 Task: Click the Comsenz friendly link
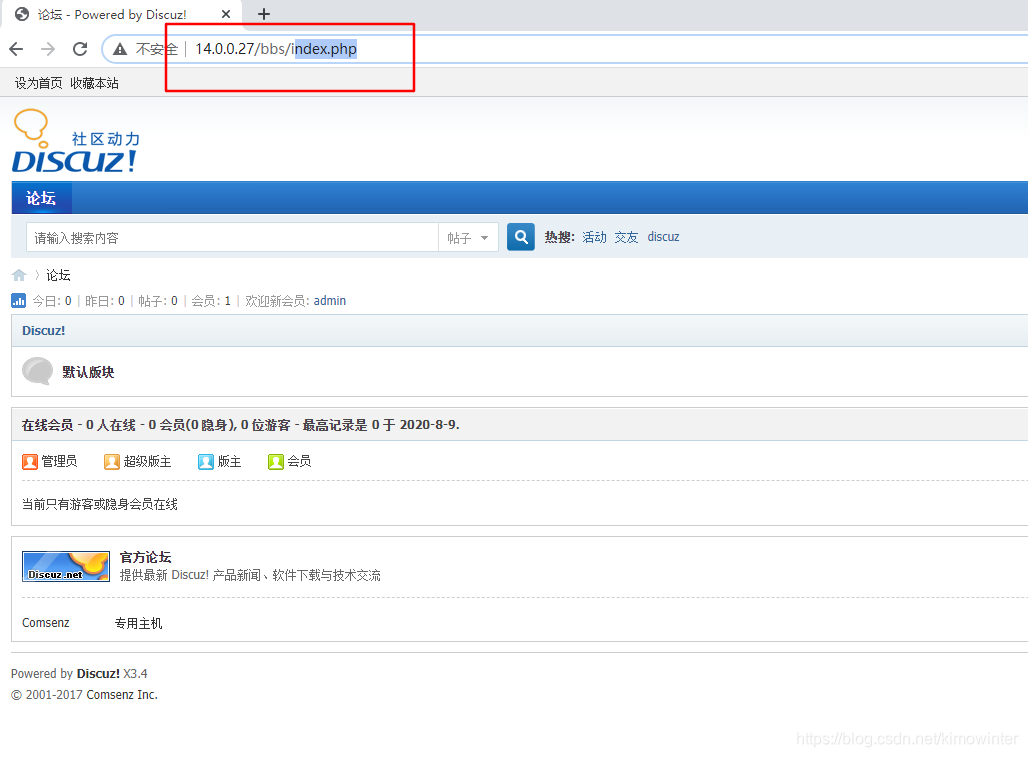pyautogui.click(x=45, y=623)
